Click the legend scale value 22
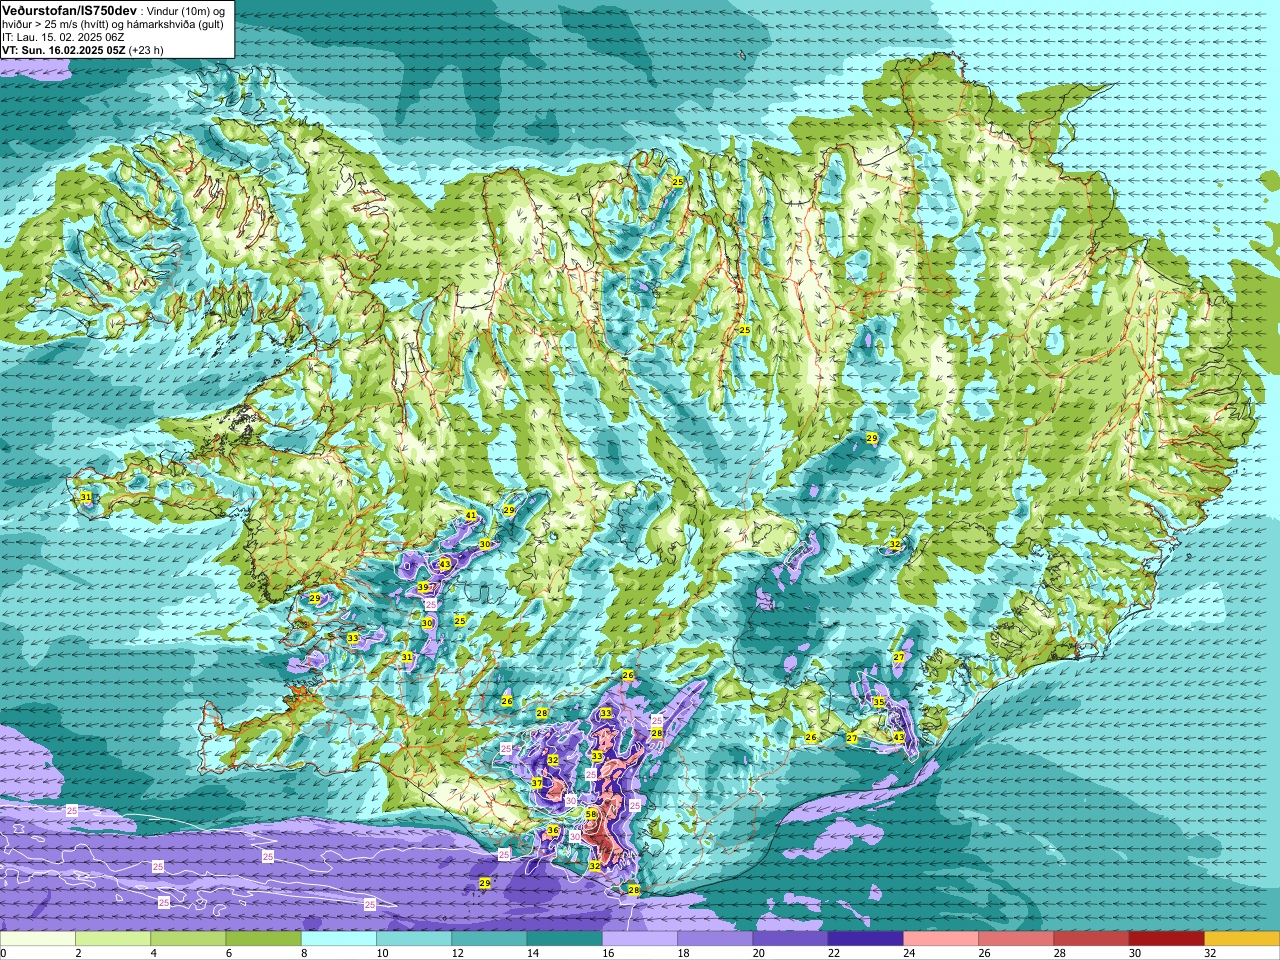 pos(834,954)
